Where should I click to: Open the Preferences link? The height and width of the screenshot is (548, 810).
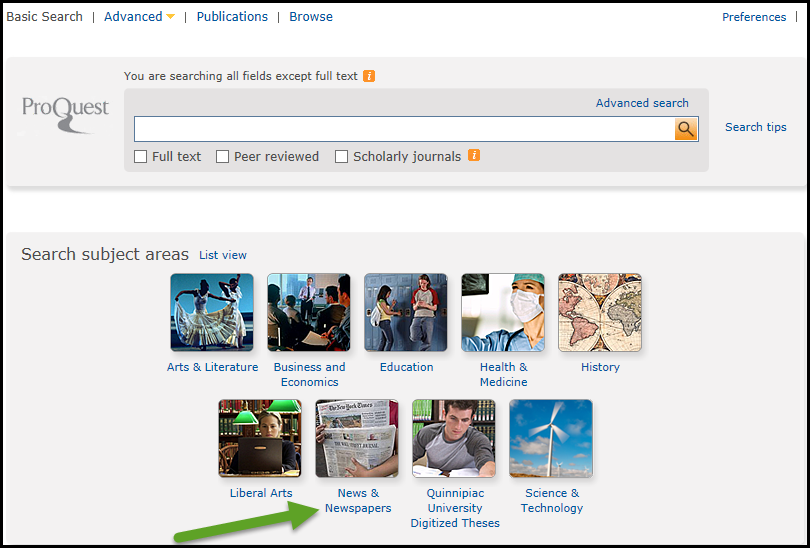[x=754, y=17]
